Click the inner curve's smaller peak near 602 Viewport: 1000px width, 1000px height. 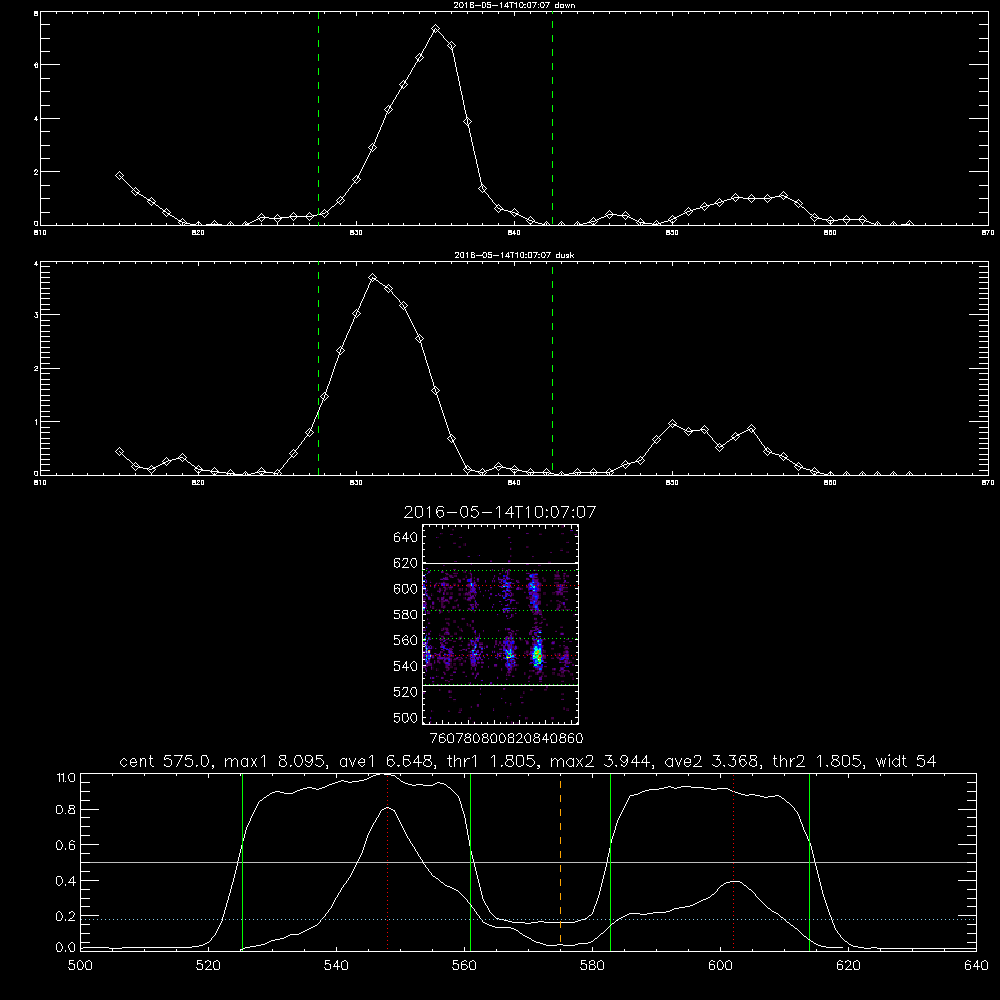734,881
